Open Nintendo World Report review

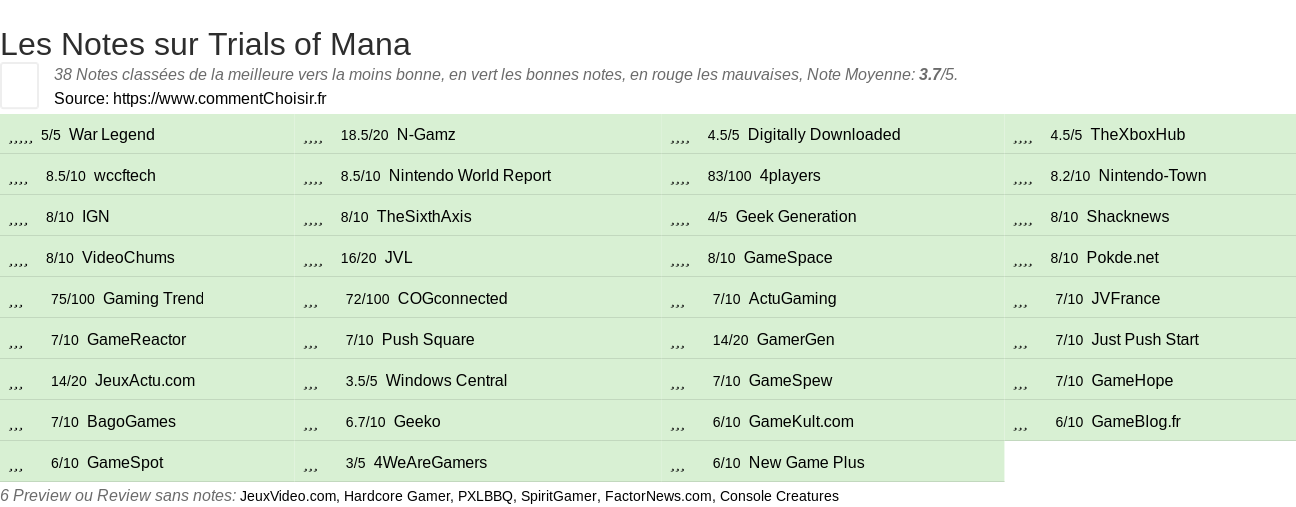click(470, 176)
